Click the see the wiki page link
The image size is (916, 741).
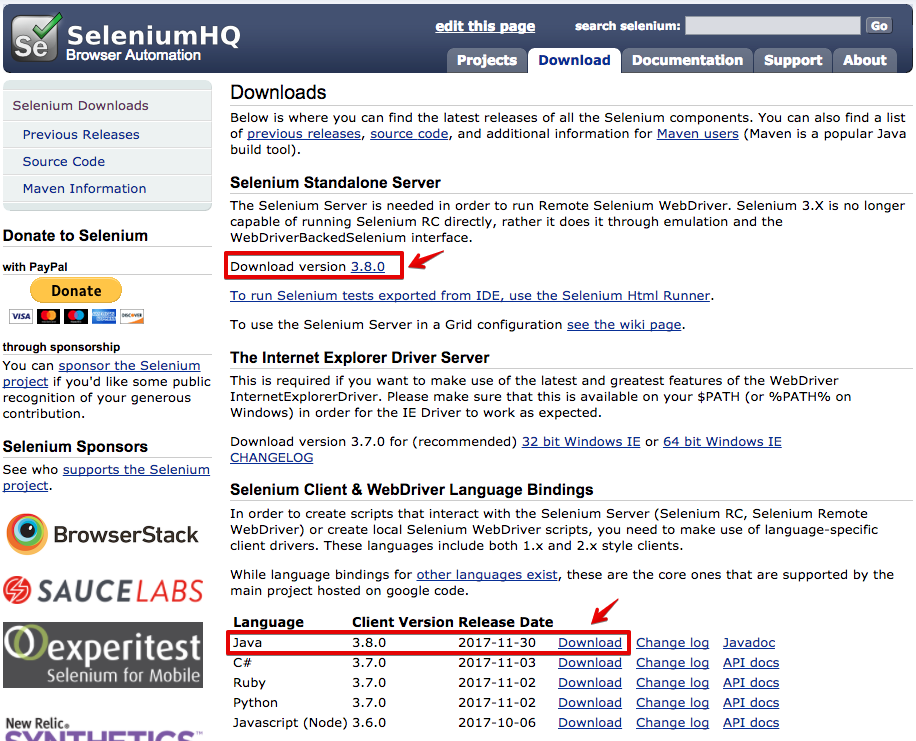624,324
